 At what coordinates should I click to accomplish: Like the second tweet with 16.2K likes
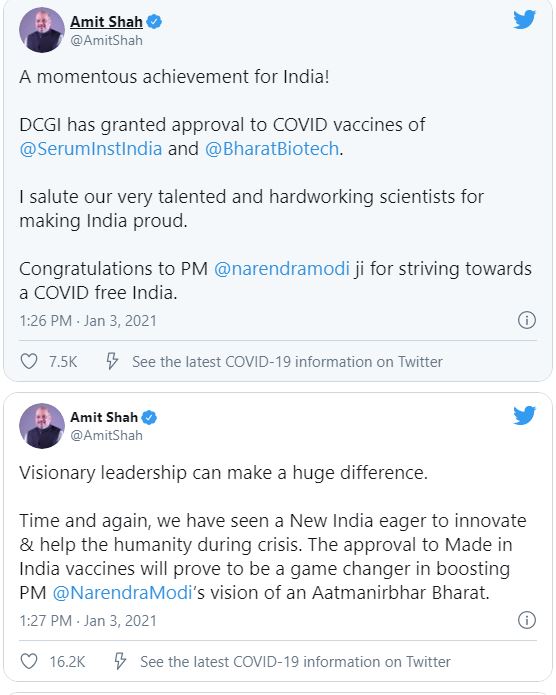pyautogui.click(x=29, y=662)
